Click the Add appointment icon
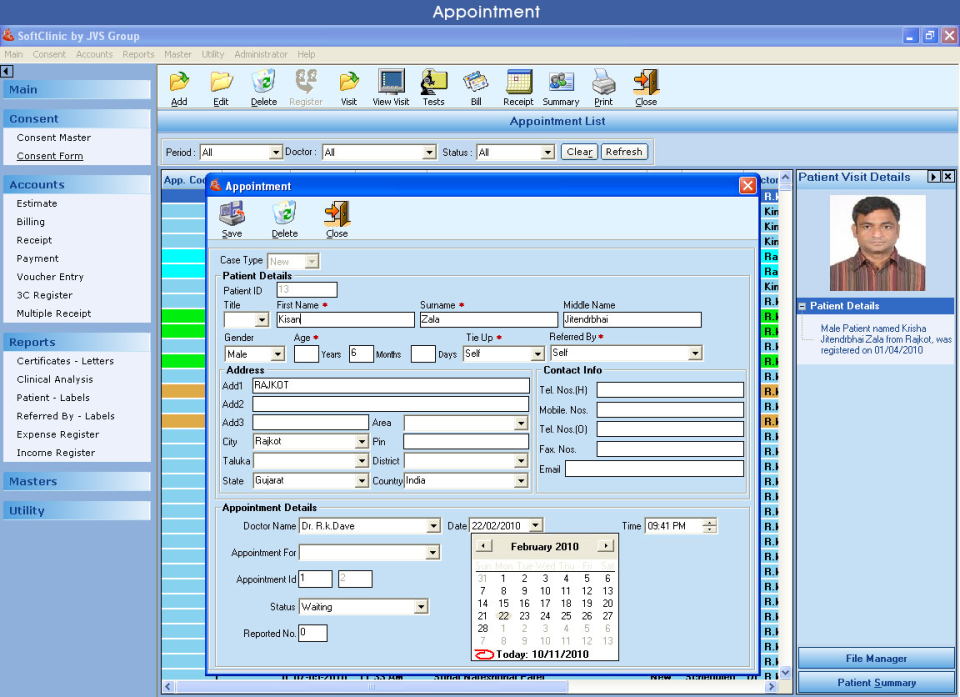960x697 pixels. point(178,86)
